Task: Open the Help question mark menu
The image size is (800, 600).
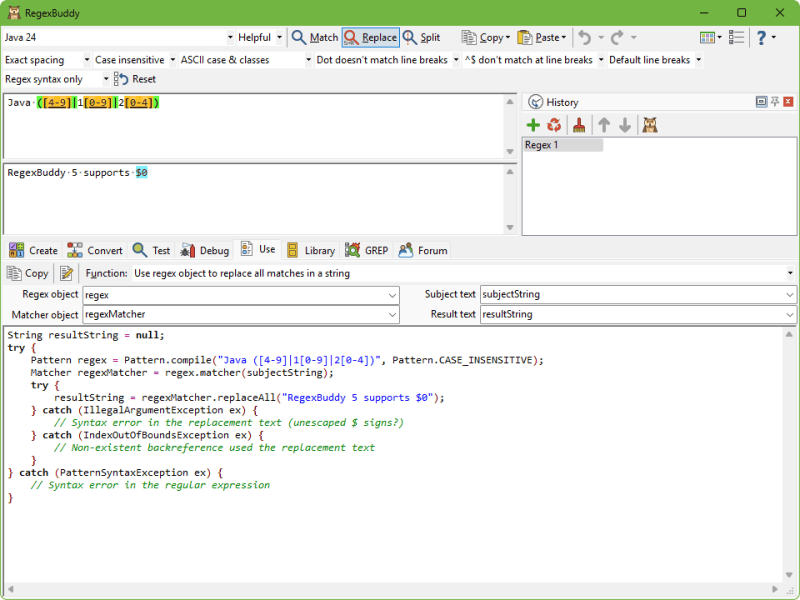Action: point(765,37)
